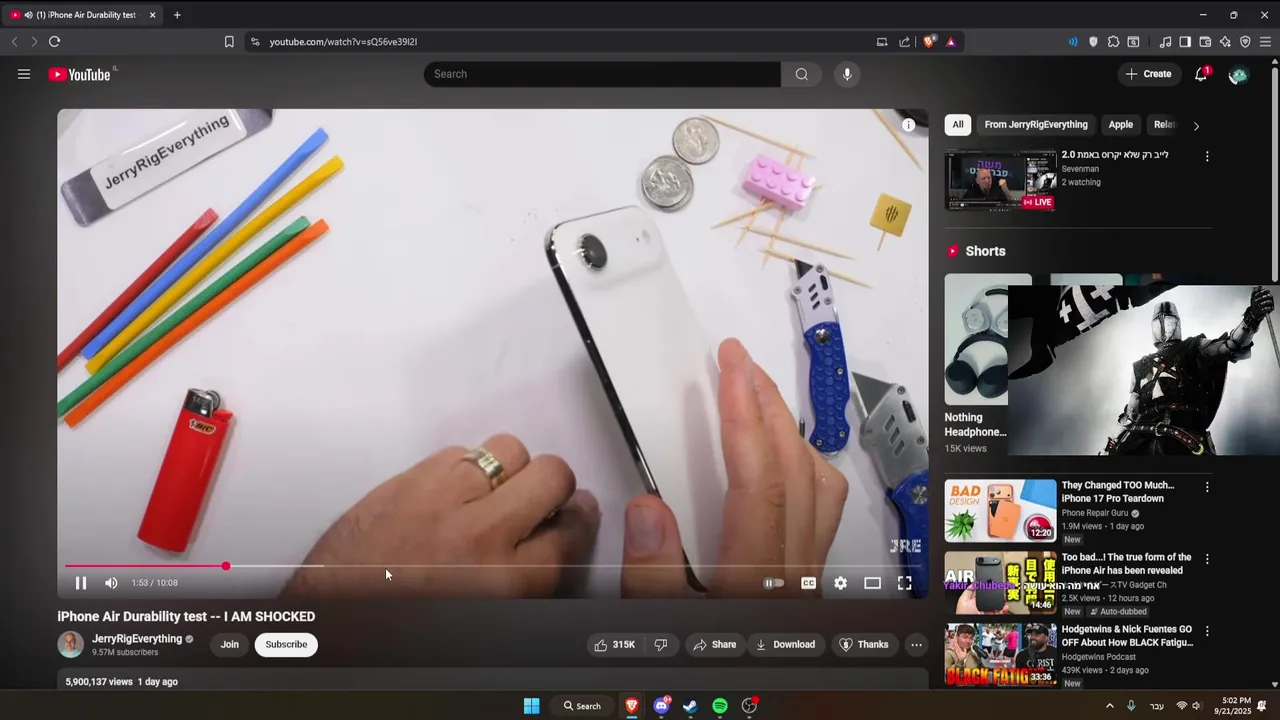Open Discord from the taskbar
Viewport: 1280px width, 720px height.
pos(661,706)
